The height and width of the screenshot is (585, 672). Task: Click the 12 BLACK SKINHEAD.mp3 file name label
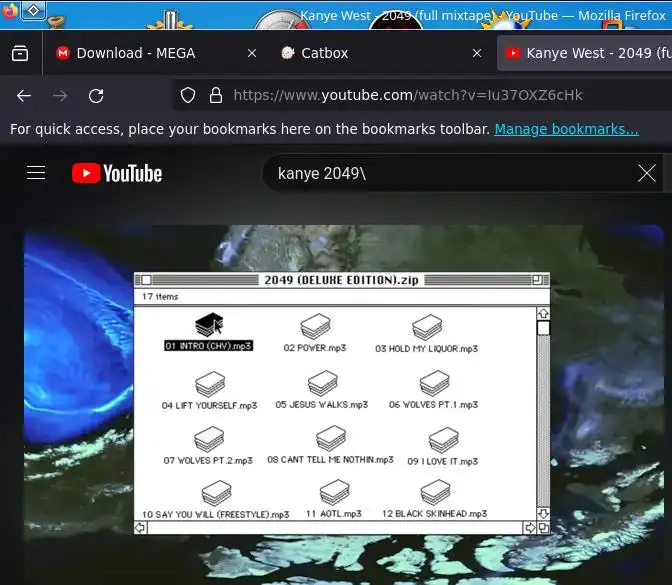[435, 513]
